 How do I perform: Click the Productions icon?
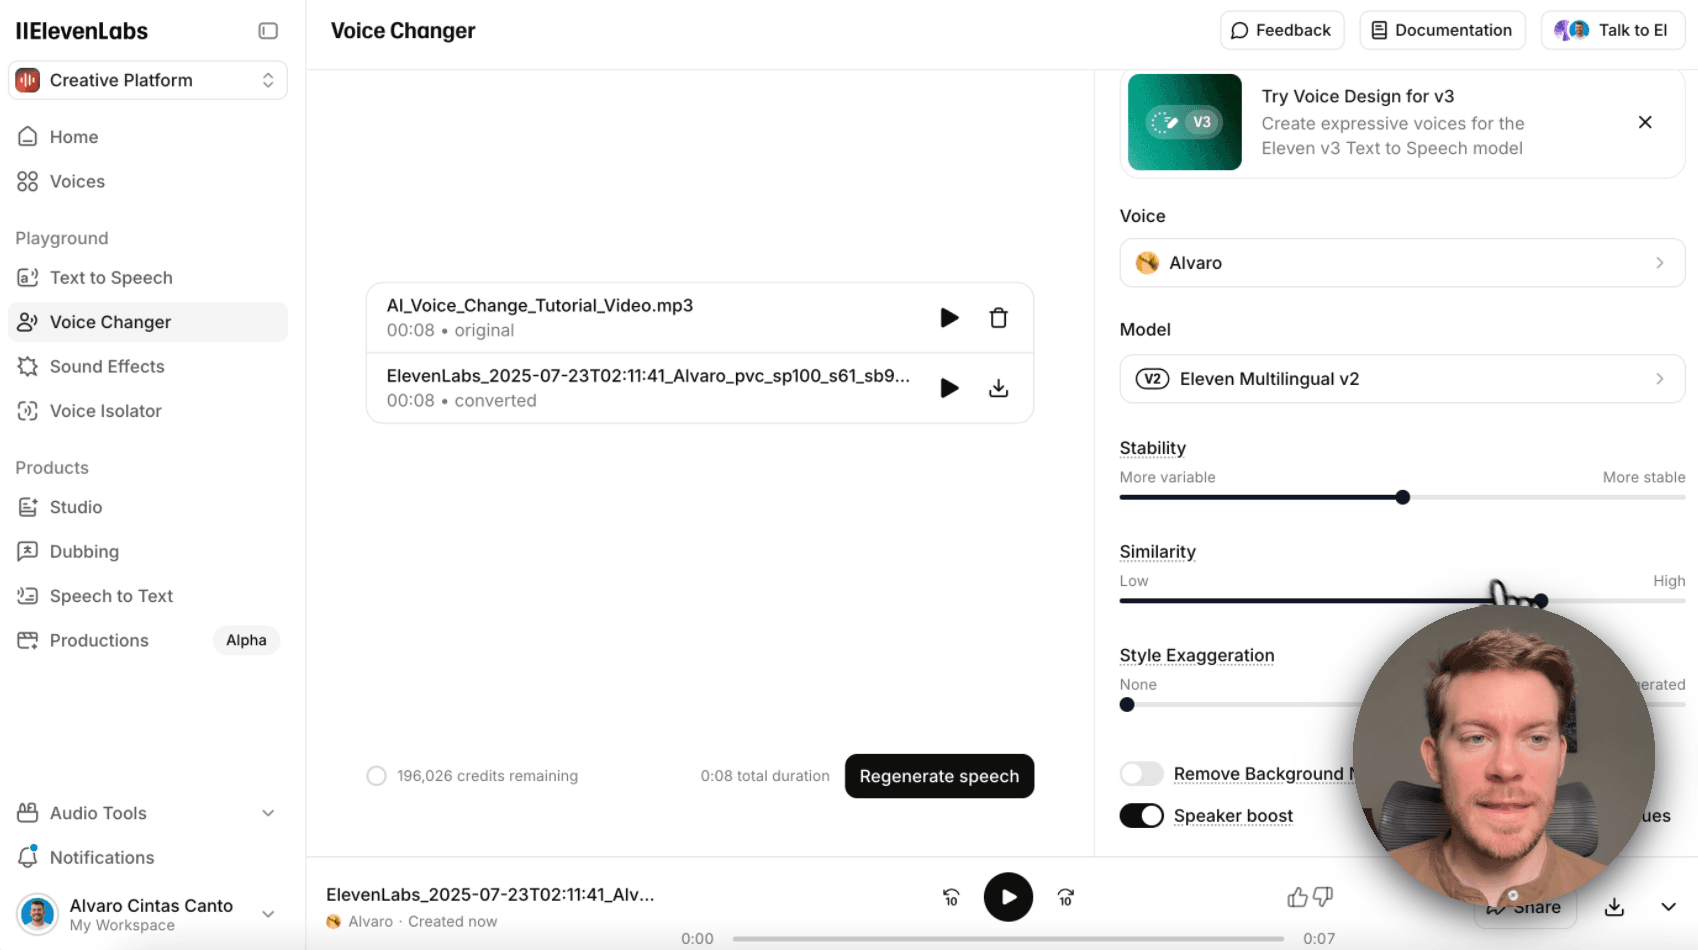click(28, 640)
